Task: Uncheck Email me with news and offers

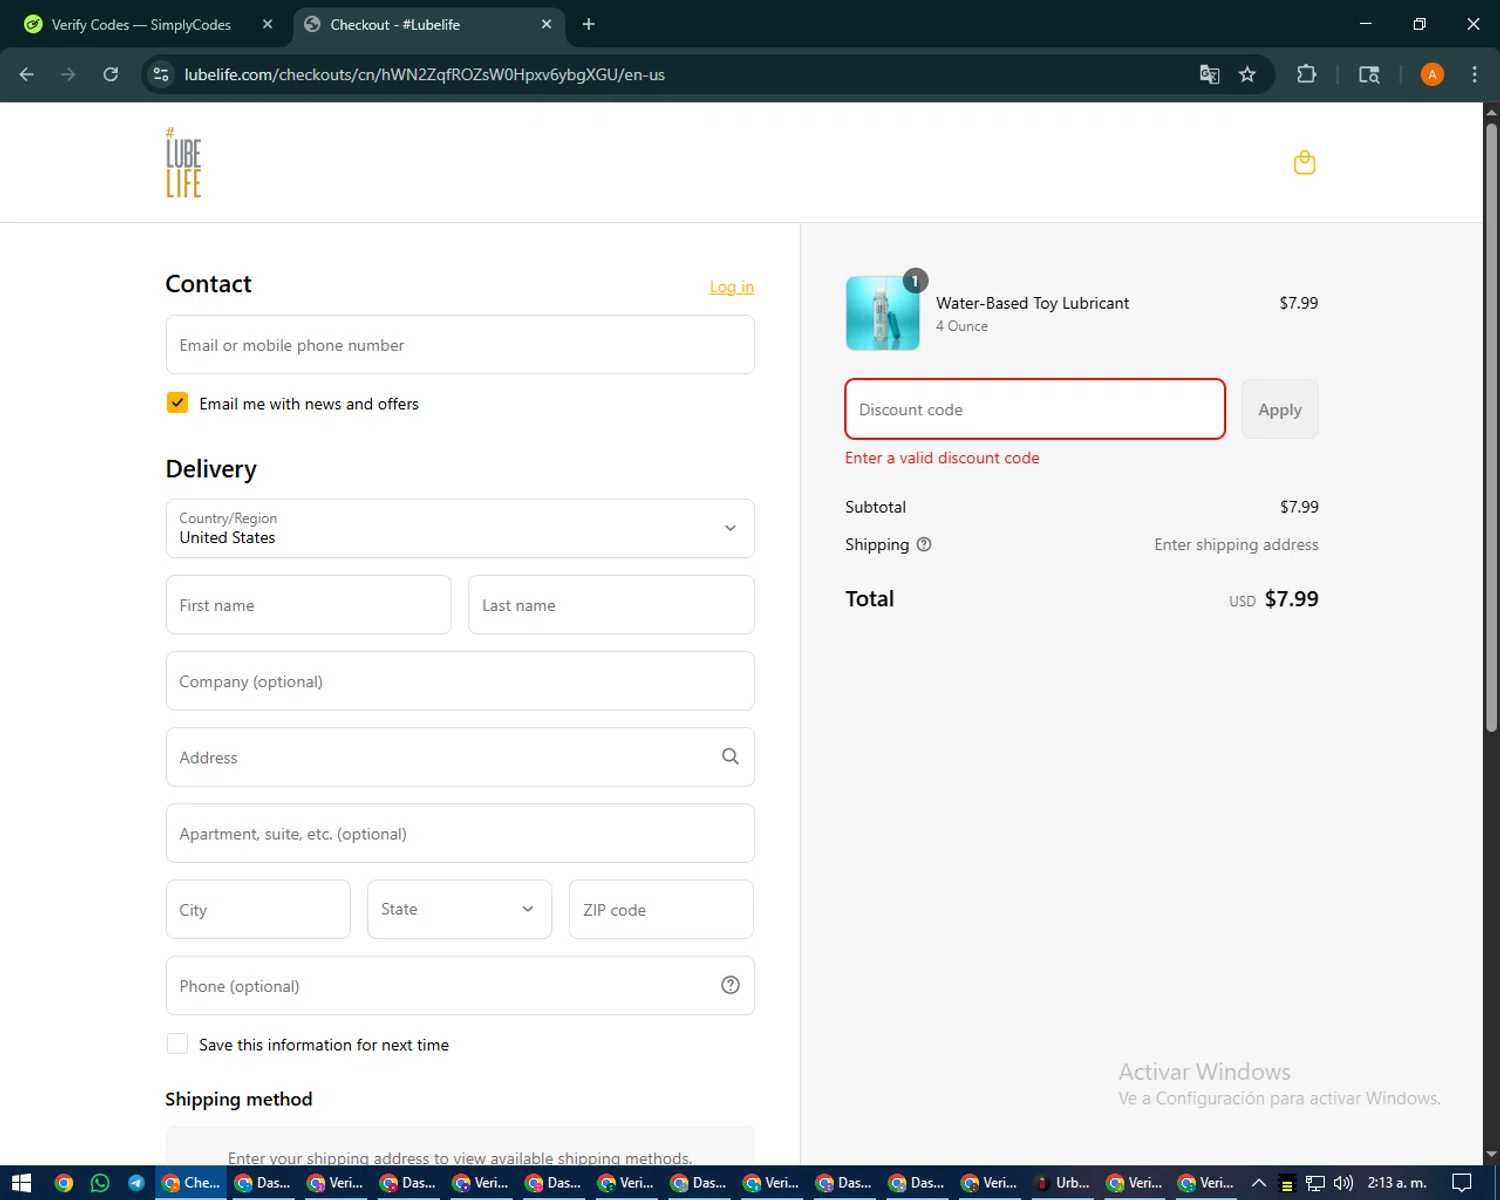Action: [x=177, y=402]
